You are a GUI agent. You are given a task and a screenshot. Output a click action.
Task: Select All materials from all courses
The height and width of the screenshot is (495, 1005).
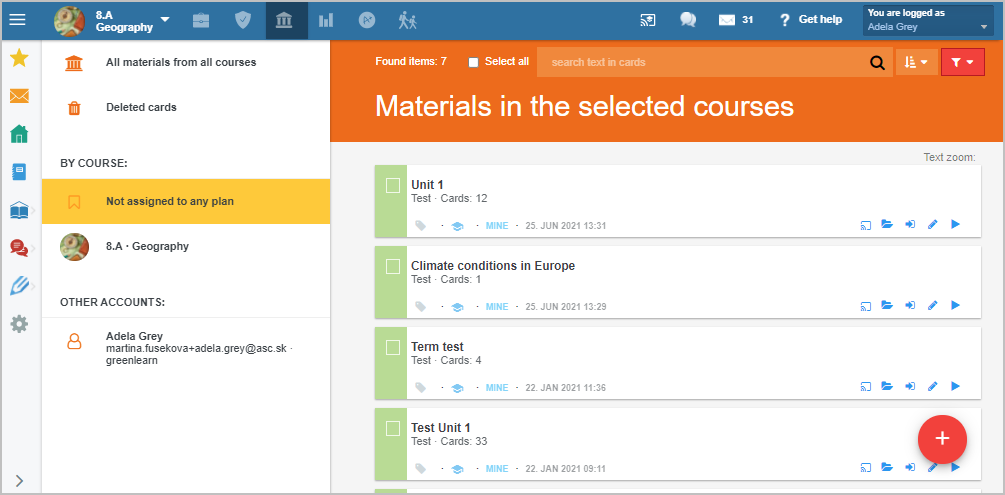pos(181,62)
